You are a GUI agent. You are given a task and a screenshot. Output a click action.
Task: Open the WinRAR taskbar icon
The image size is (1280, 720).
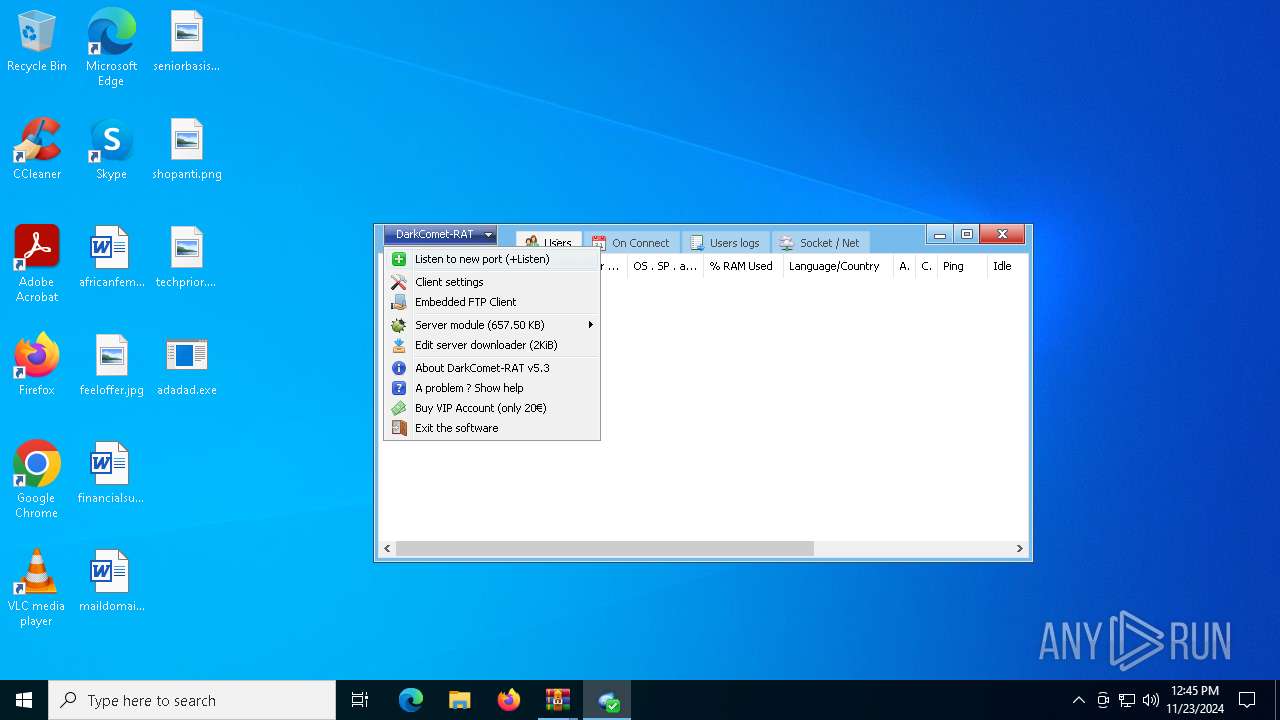pyautogui.click(x=558, y=700)
